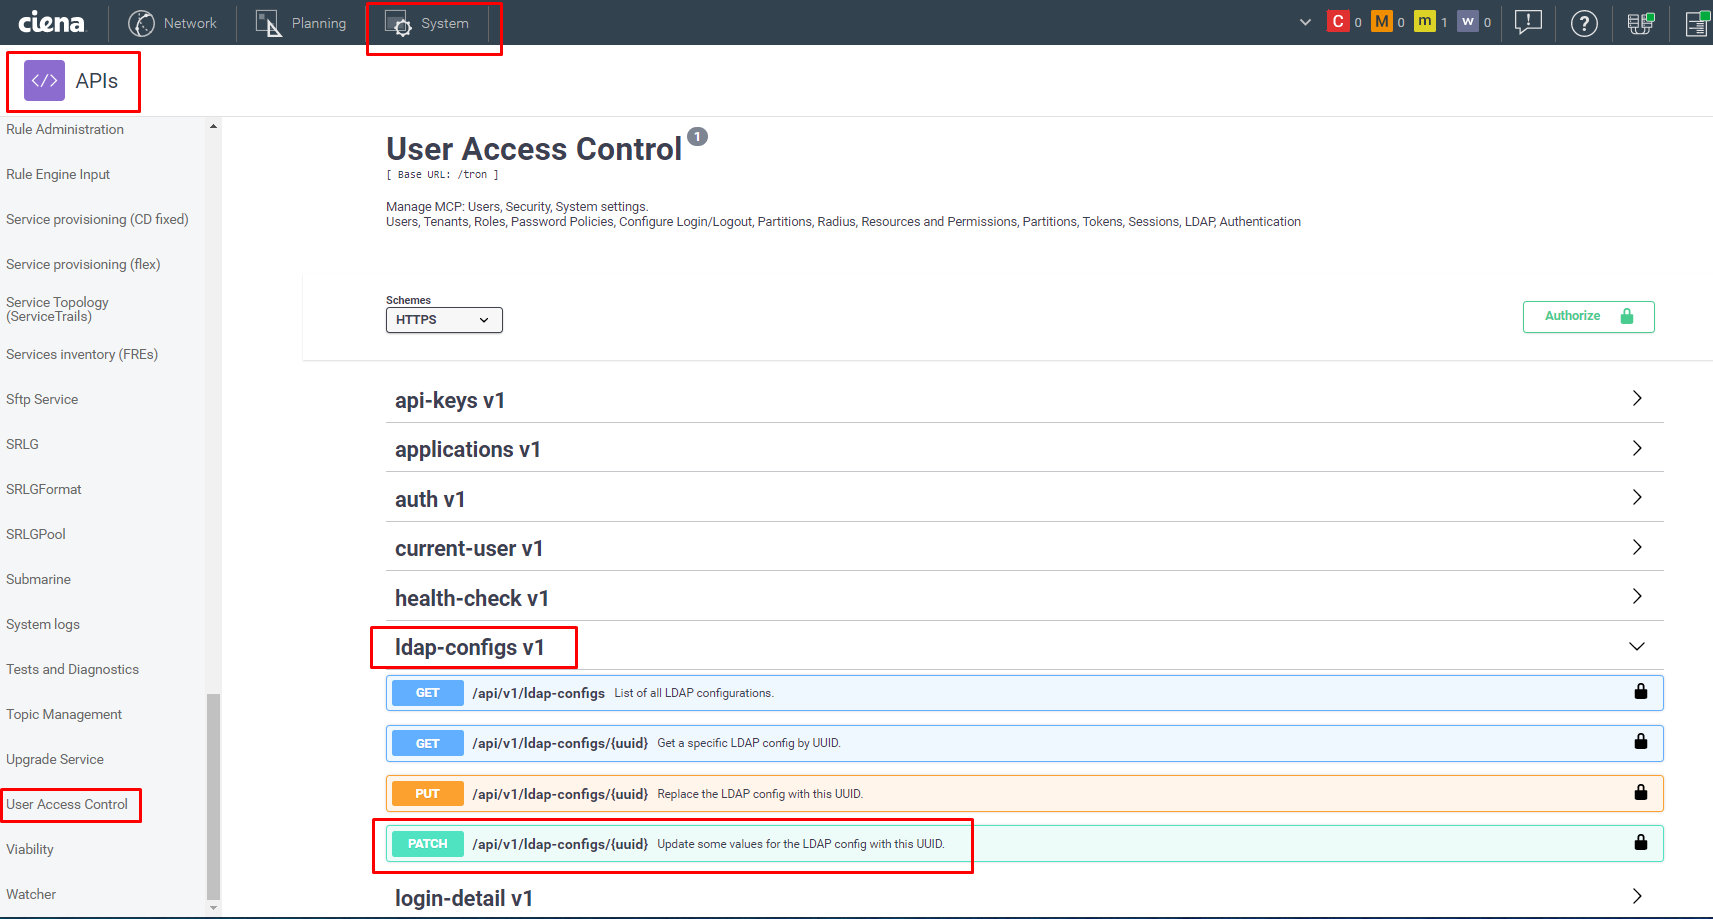This screenshot has width=1713, height=919.
Task: Open the audit log icon at top right
Action: (x=1696, y=23)
